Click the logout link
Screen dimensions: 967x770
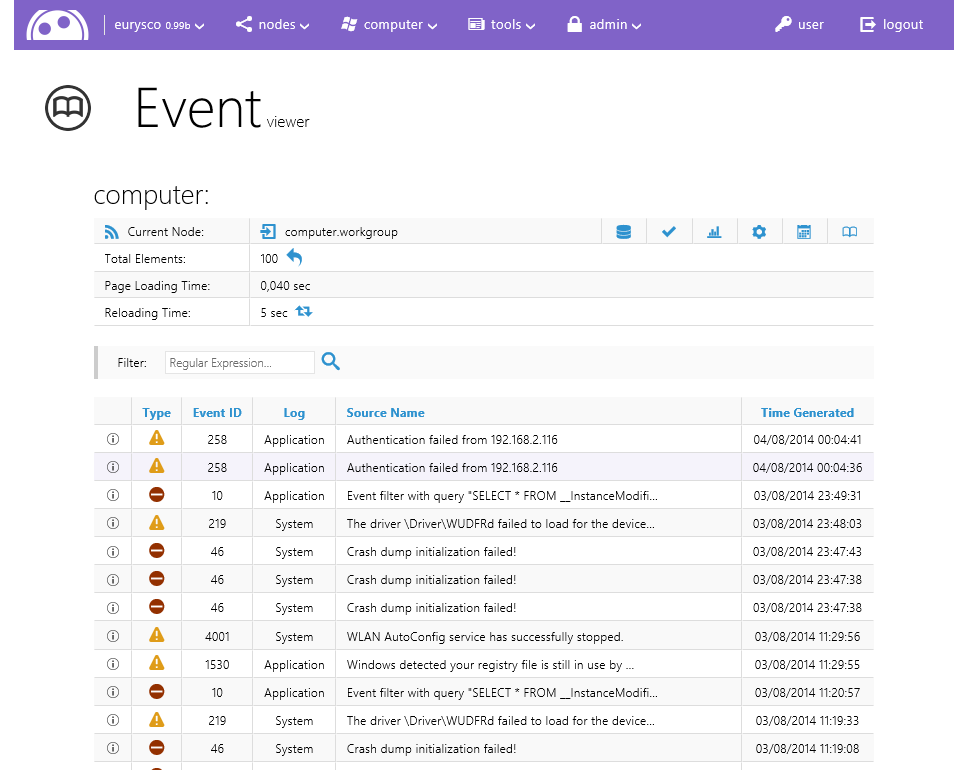tap(892, 25)
